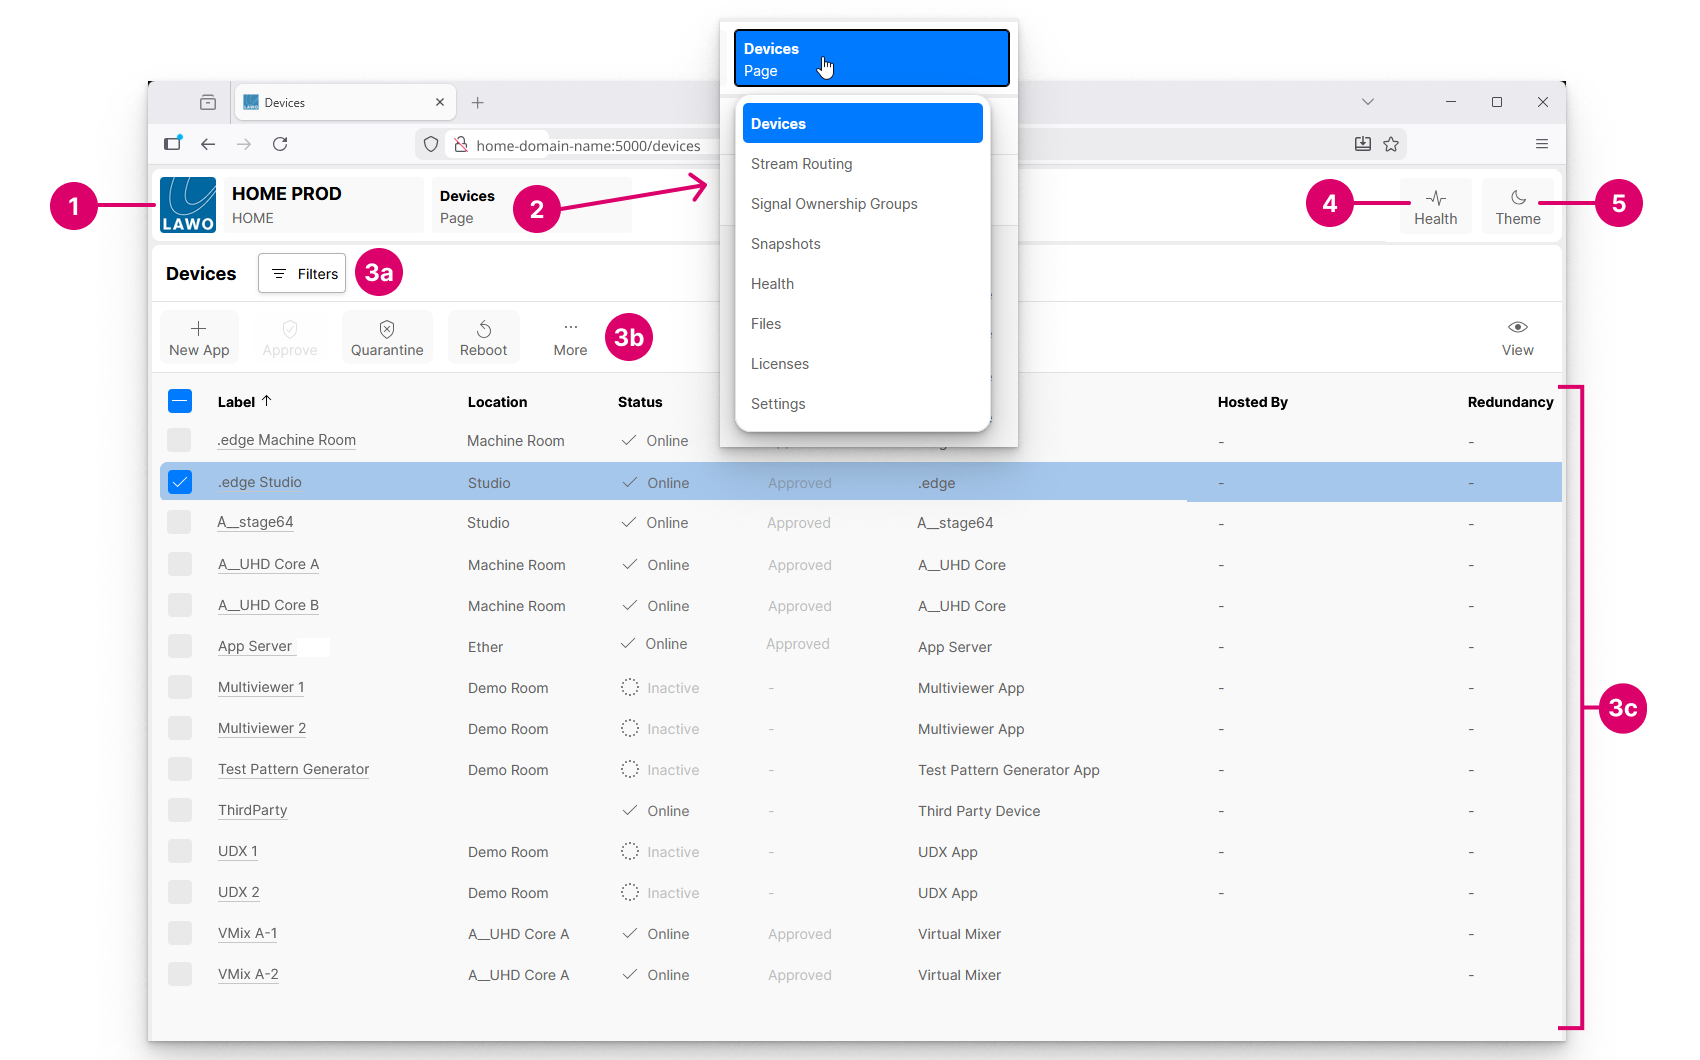Click the Quarantine shield icon
The width and height of the screenshot is (1700, 1060).
pyautogui.click(x=387, y=329)
